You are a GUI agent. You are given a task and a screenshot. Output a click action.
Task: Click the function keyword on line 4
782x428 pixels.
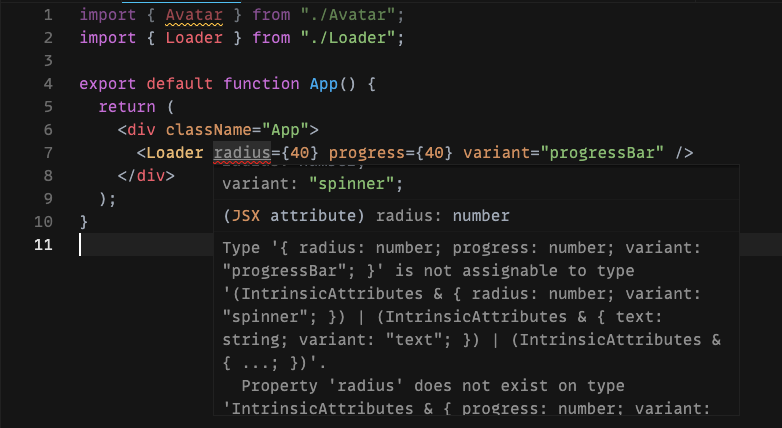point(261,84)
